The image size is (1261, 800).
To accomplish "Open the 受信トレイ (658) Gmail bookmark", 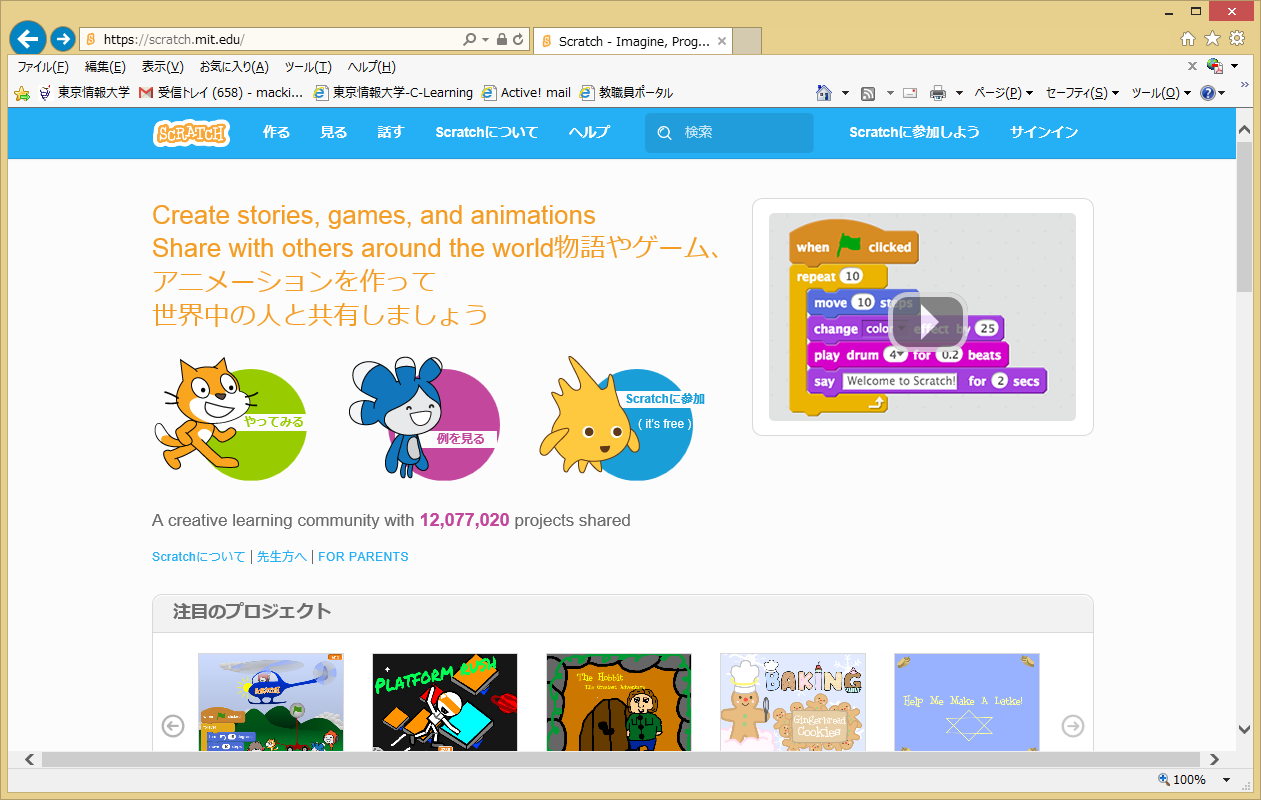I will click(x=221, y=93).
